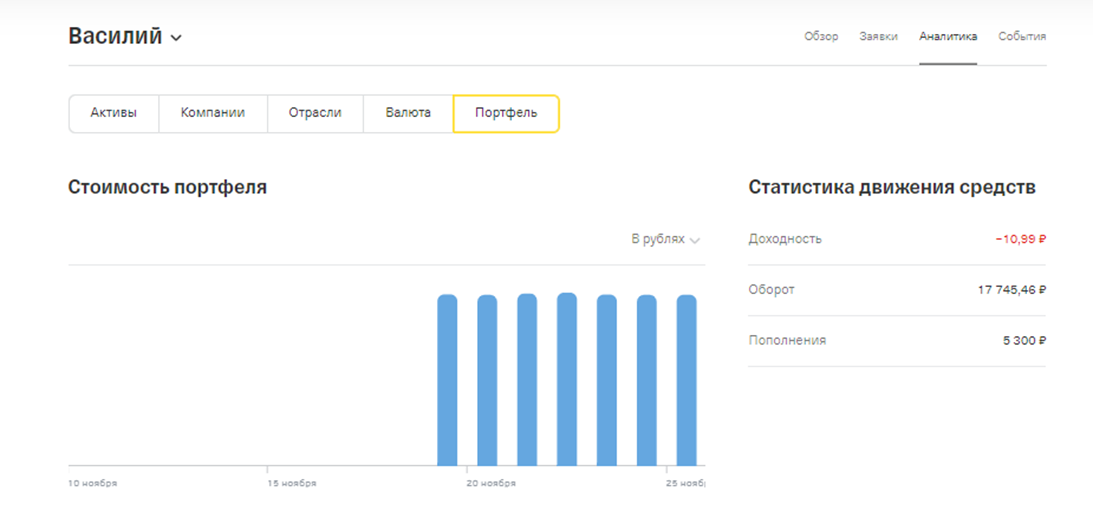Open the Василий account dropdown
This screenshot has width=1093, height=524.
coord(125,37)
